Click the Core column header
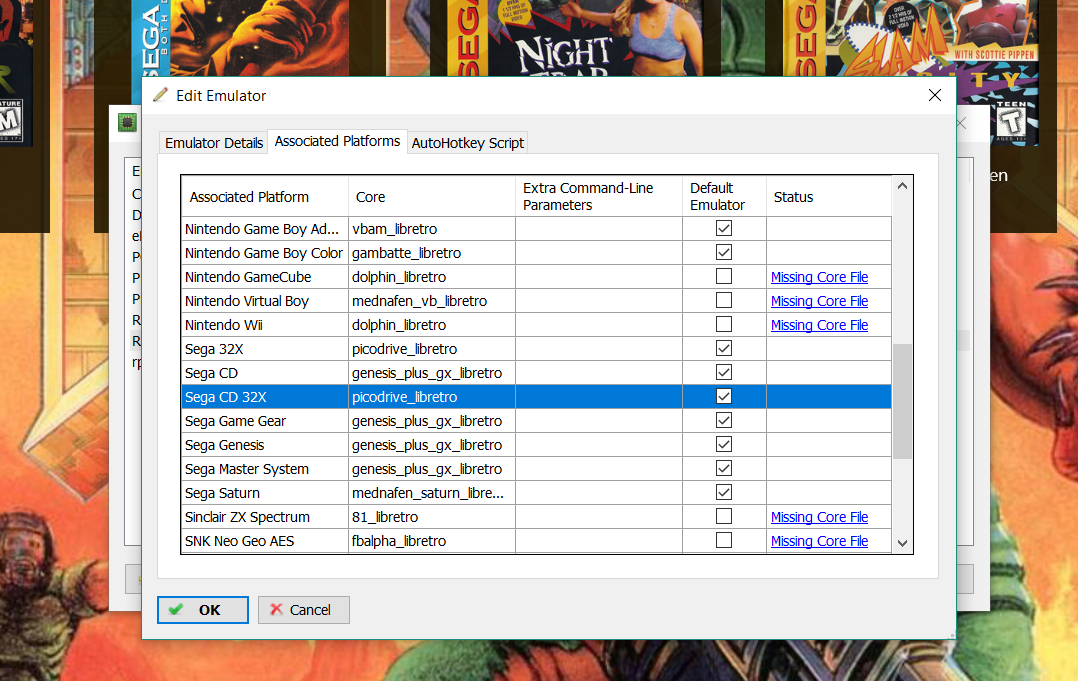 (432, 197)
